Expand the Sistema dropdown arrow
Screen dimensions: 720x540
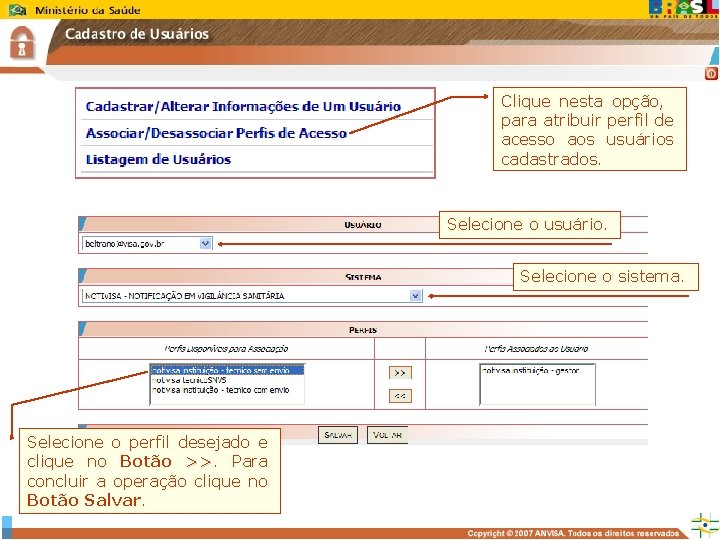coord(416,296)
